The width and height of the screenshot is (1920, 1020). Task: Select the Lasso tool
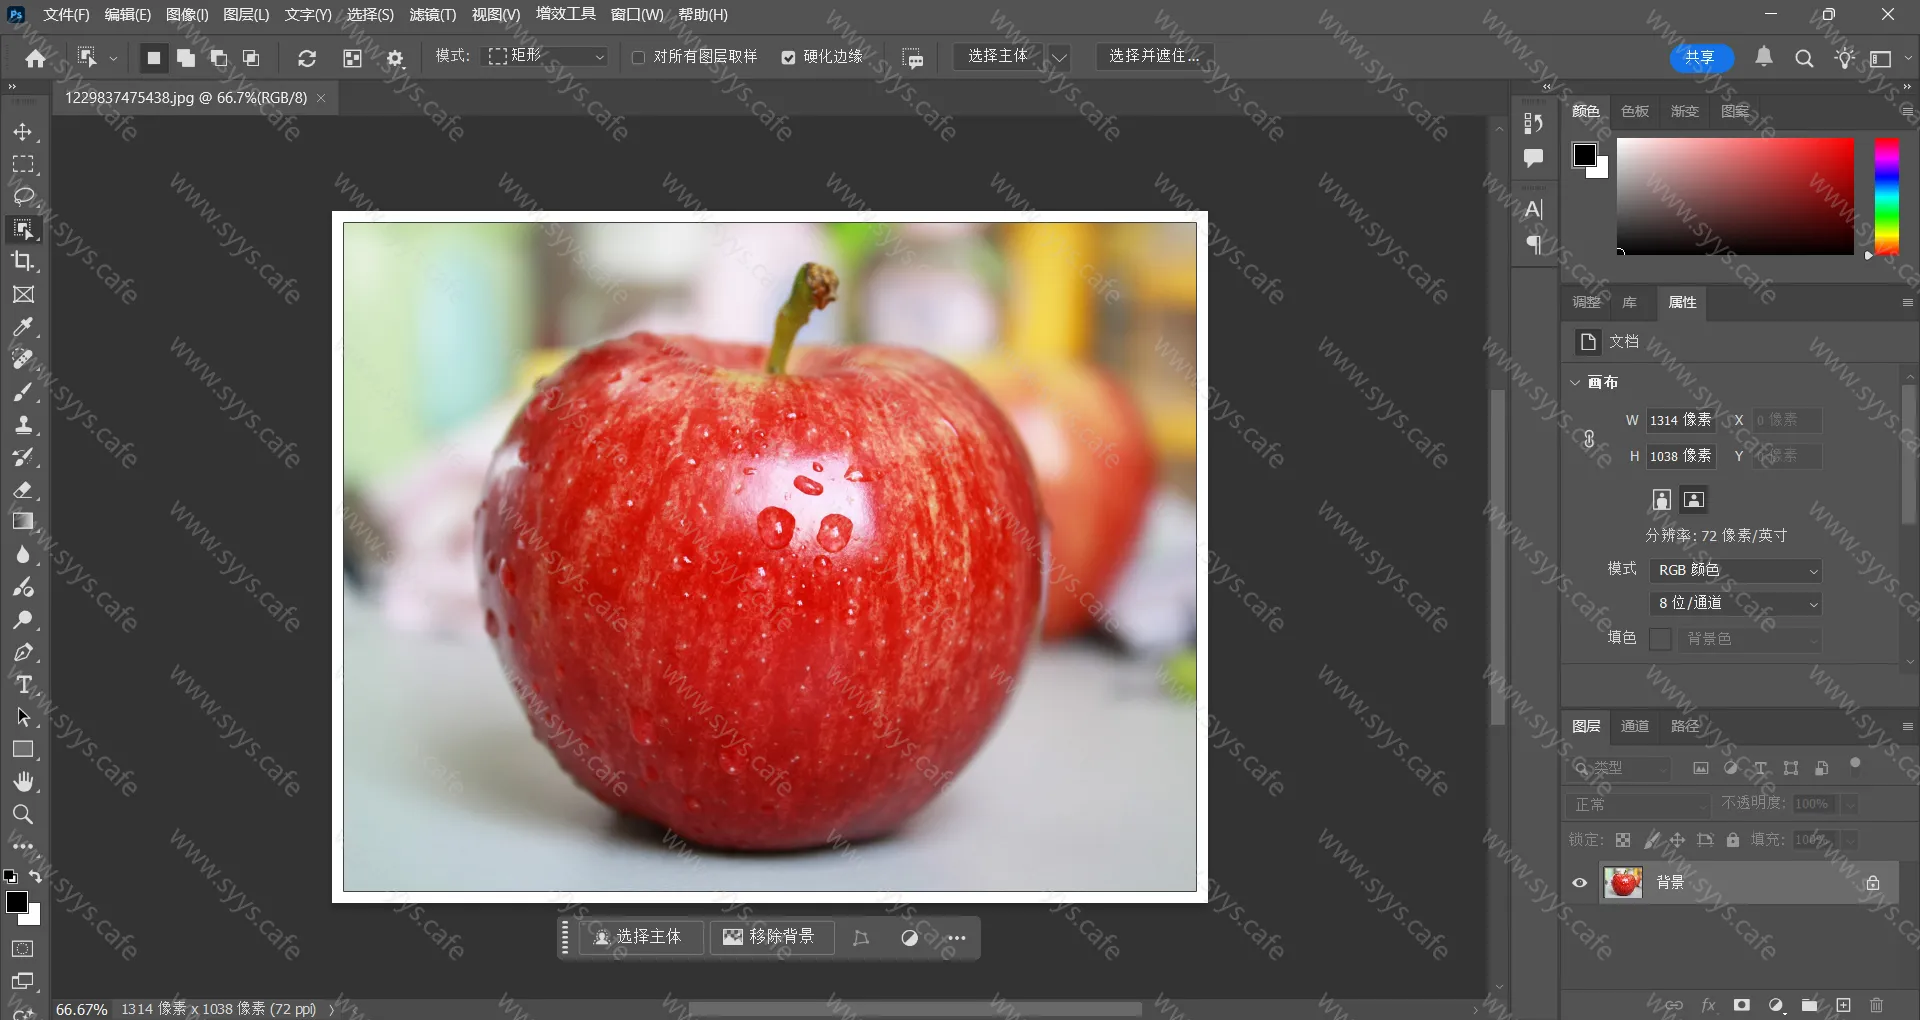pyautogui.click(x=23, y=196)
